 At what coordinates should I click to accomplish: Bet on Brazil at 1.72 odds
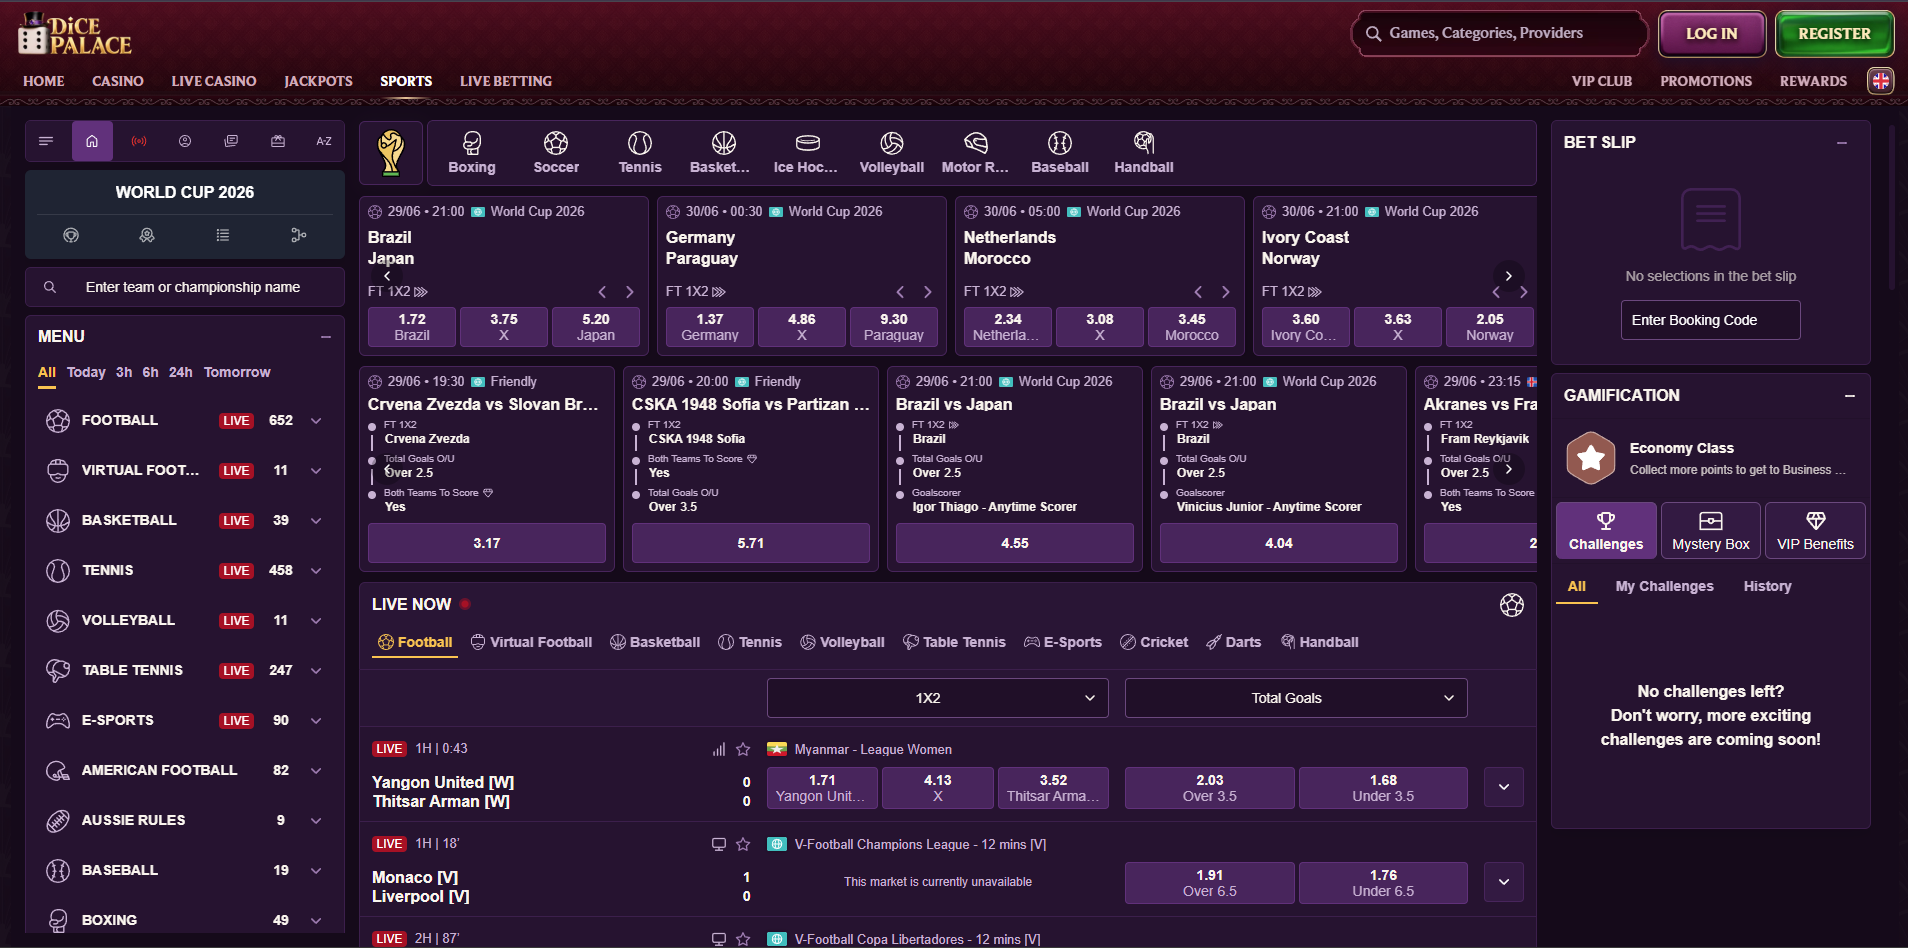coord(412,327)
